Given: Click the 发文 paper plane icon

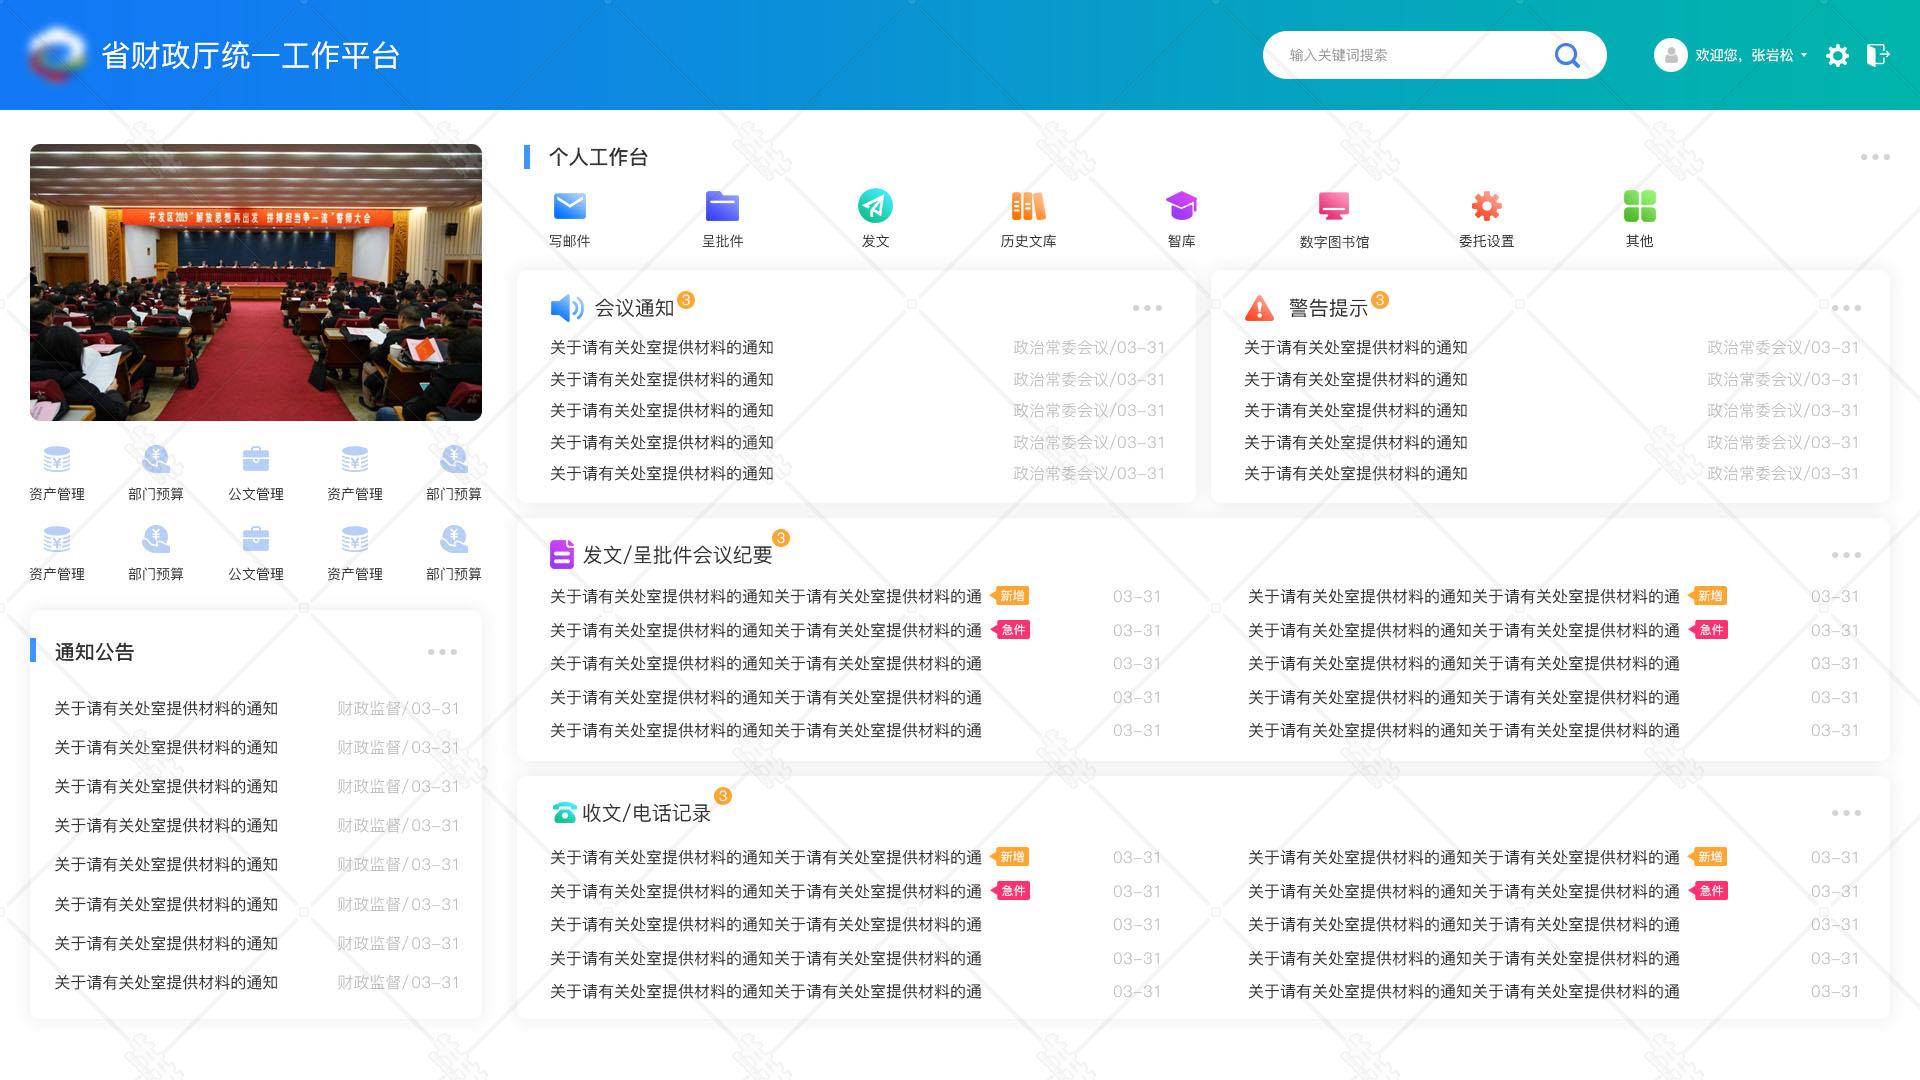Looking at the screenshot, I should click(875, 207).
